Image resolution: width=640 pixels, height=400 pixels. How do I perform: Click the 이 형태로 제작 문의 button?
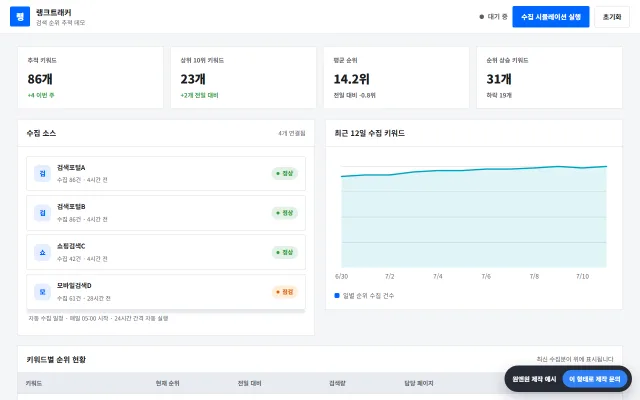594,379
